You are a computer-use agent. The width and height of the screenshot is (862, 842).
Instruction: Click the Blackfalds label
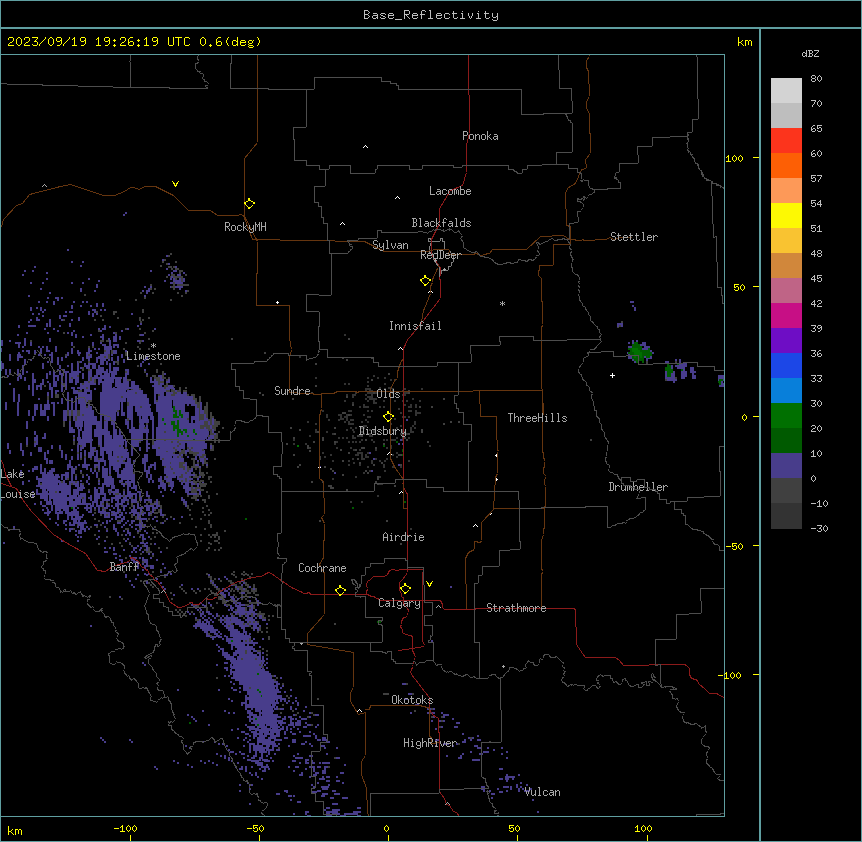coord(441,223)
